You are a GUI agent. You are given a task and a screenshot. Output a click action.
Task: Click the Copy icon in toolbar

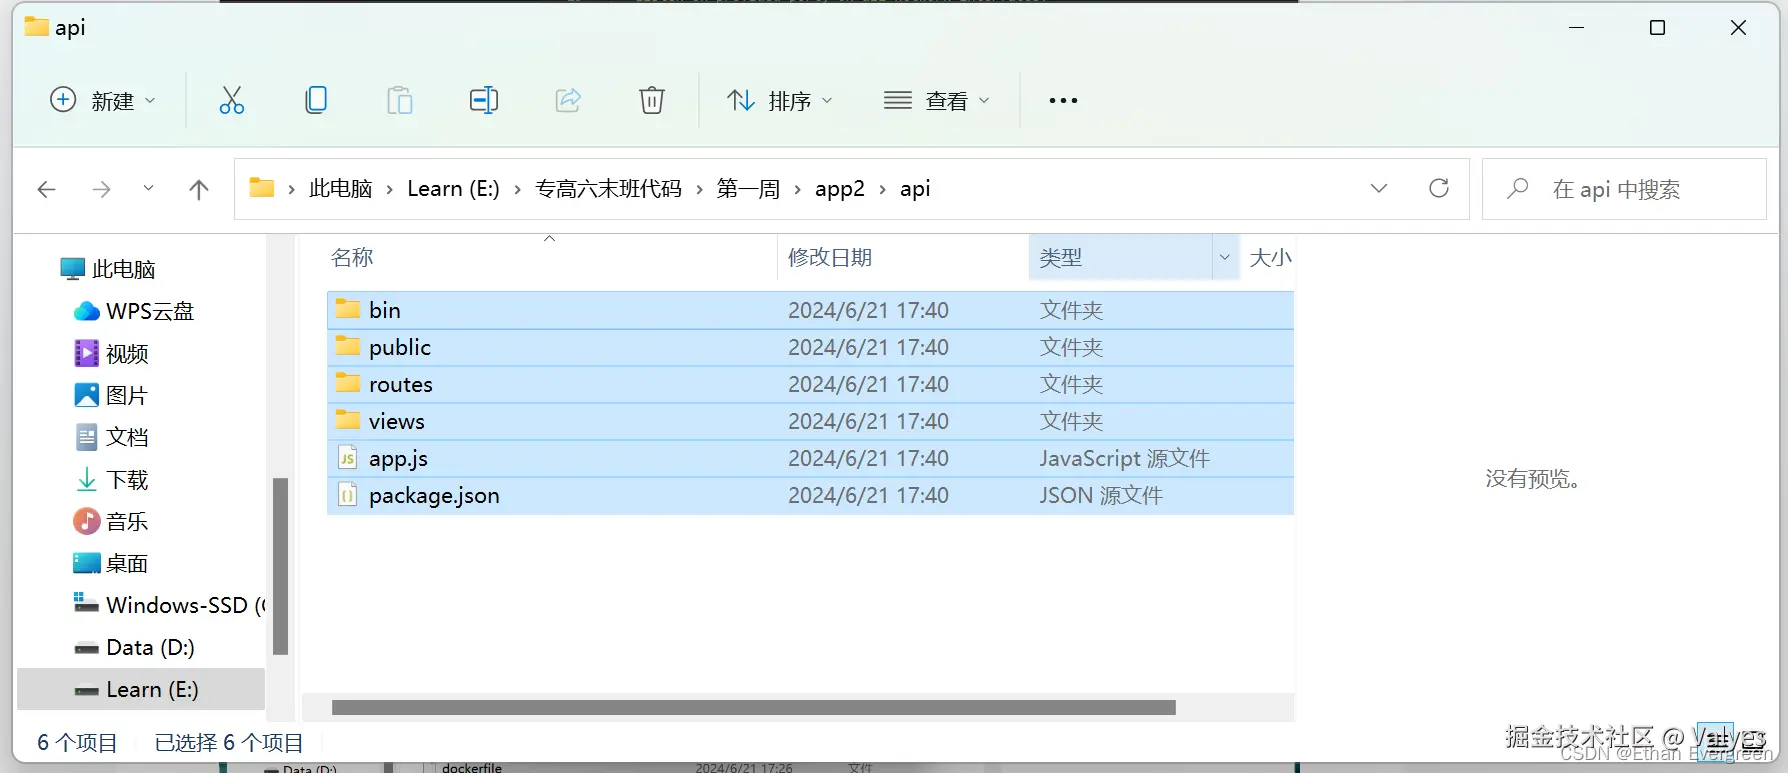316,100
